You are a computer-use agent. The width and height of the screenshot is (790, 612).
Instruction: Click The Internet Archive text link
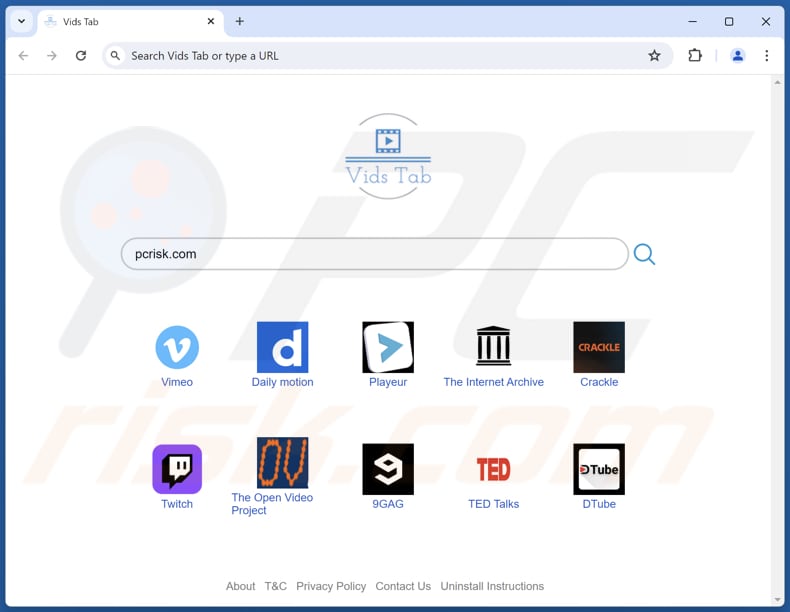click(x=493, y=382)
